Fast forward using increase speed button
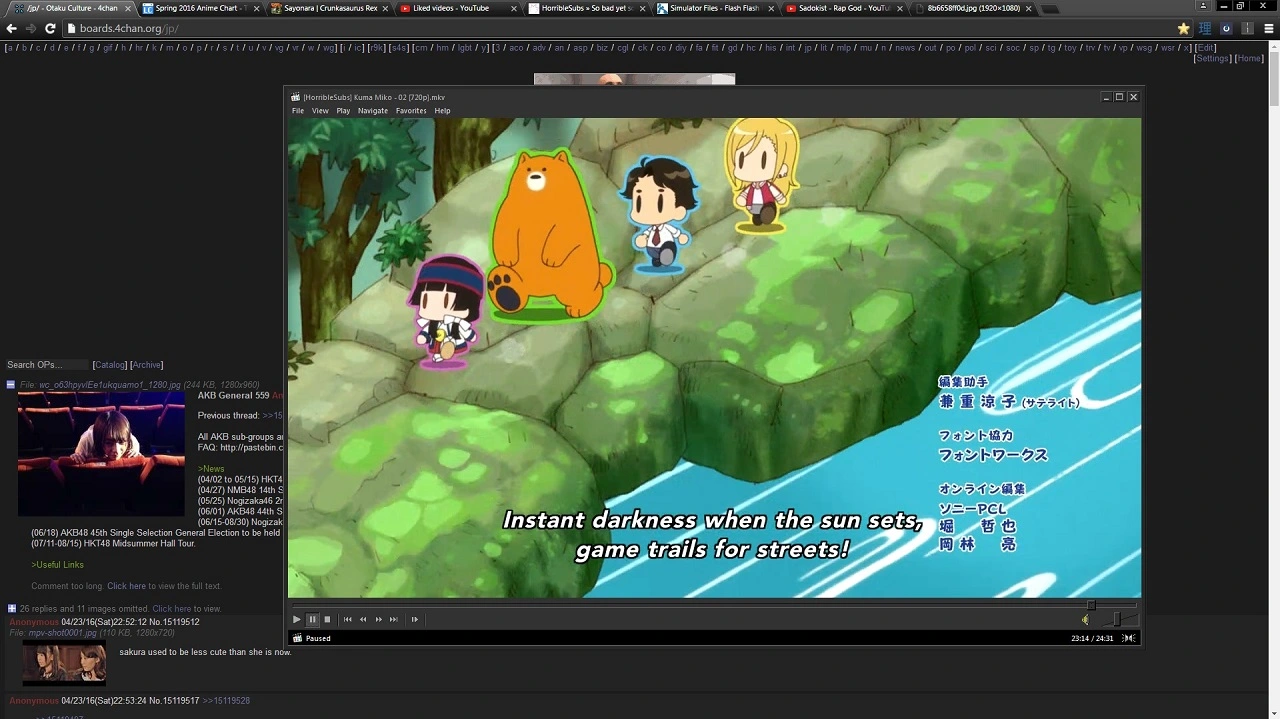The image size is (1280, 719). tap(379, 620)
